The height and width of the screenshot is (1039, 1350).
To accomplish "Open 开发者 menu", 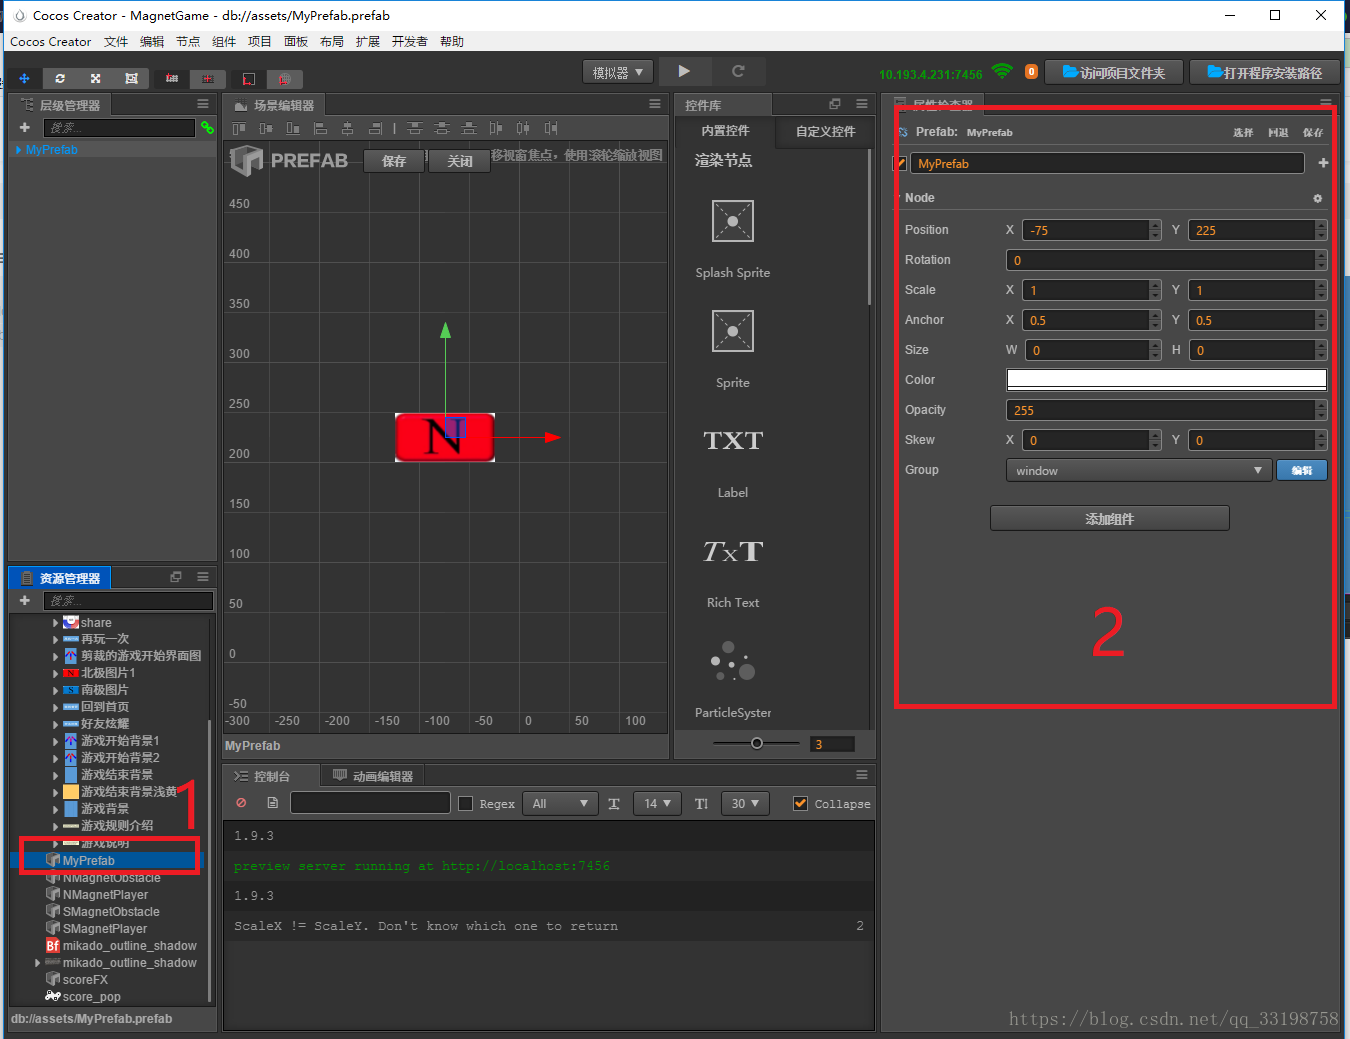I will click(410, 41).
